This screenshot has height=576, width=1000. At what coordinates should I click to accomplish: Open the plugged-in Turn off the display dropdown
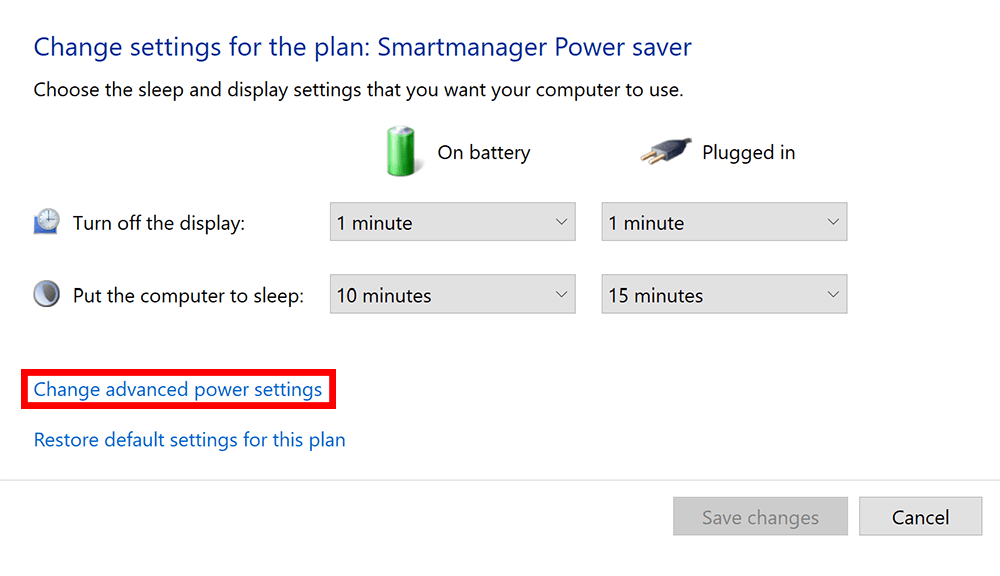723,222
